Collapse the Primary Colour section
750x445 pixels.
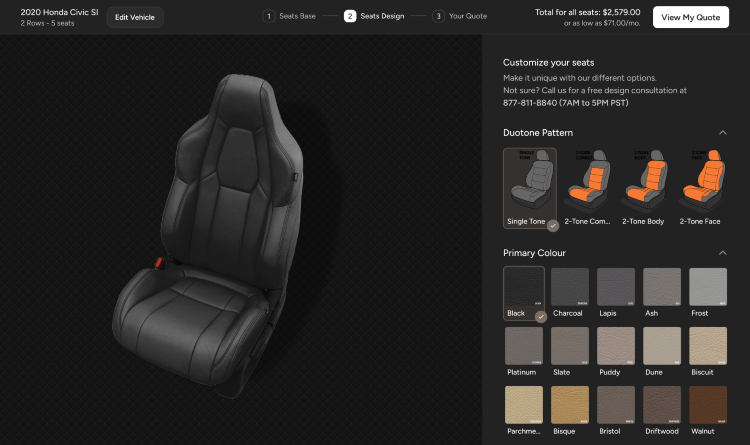(x=723, y=253)
